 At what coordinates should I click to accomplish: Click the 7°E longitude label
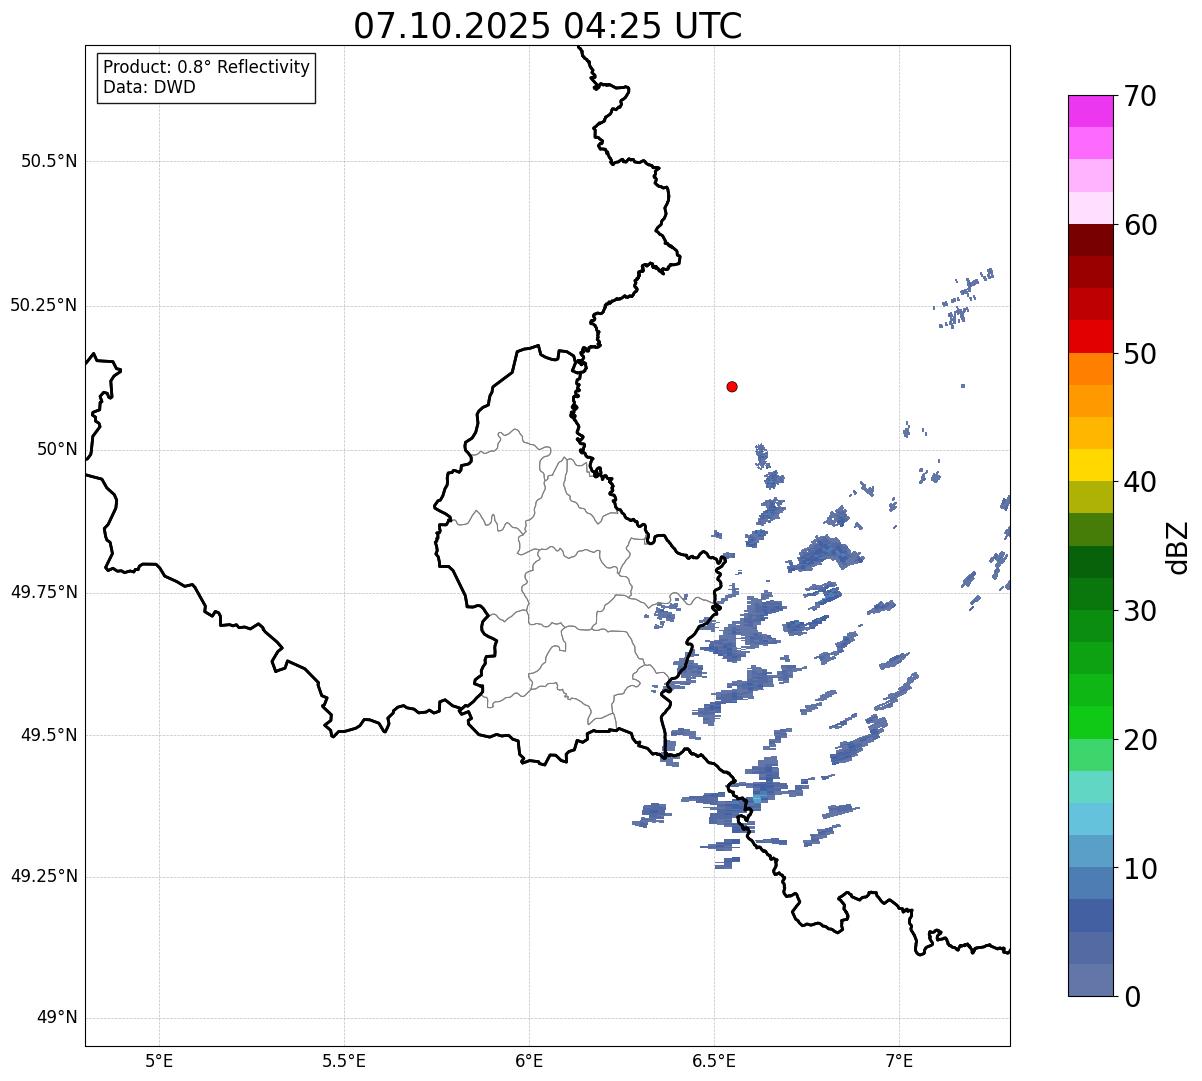(899, 1060)
